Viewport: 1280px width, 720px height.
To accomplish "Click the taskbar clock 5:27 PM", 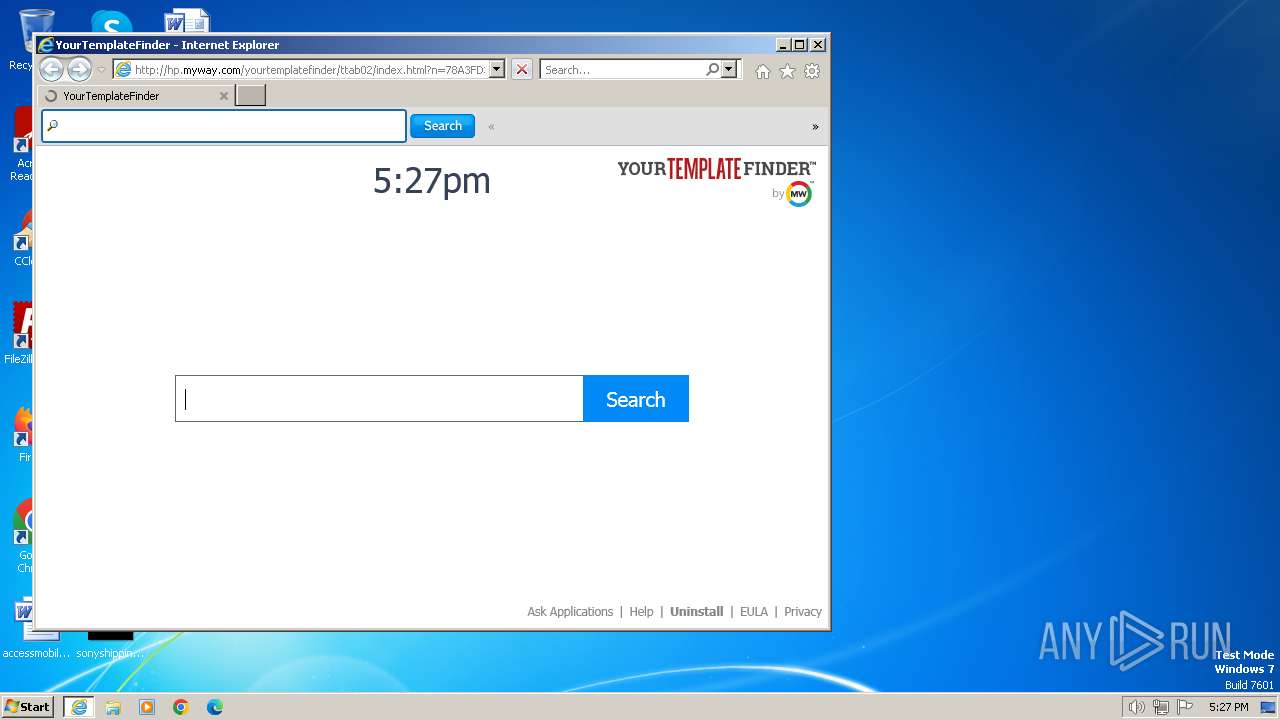I will [x=1228, y=707].
